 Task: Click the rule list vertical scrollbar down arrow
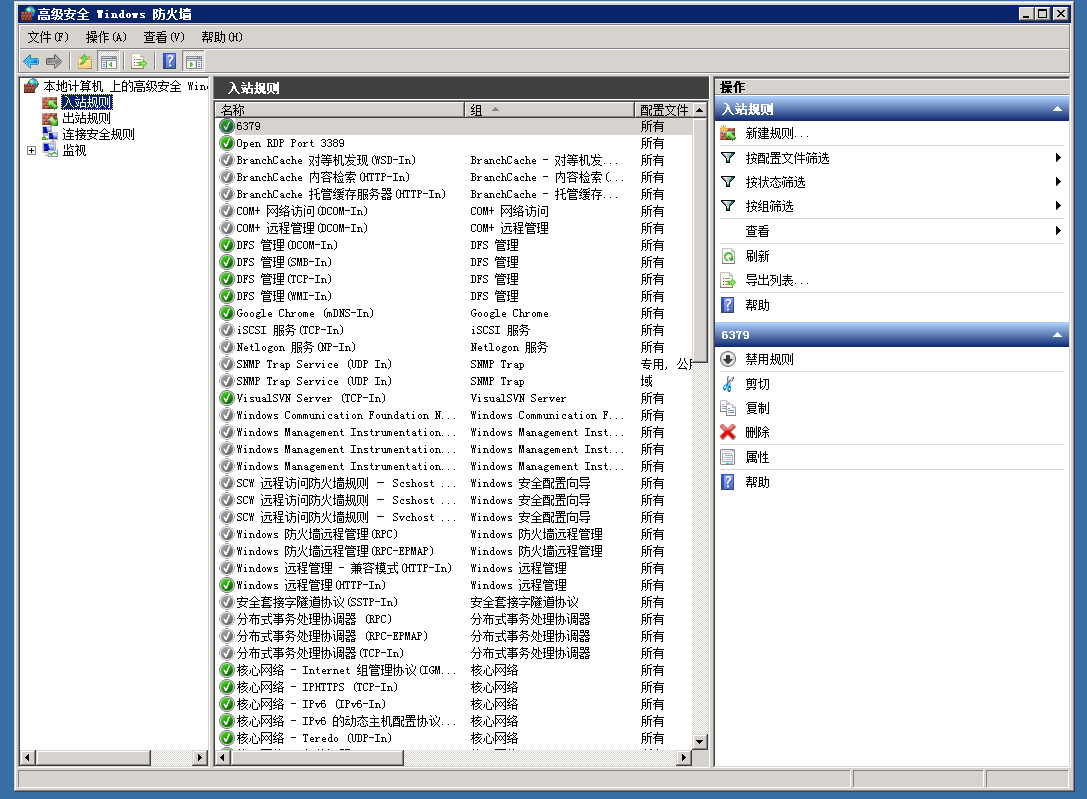699,741
